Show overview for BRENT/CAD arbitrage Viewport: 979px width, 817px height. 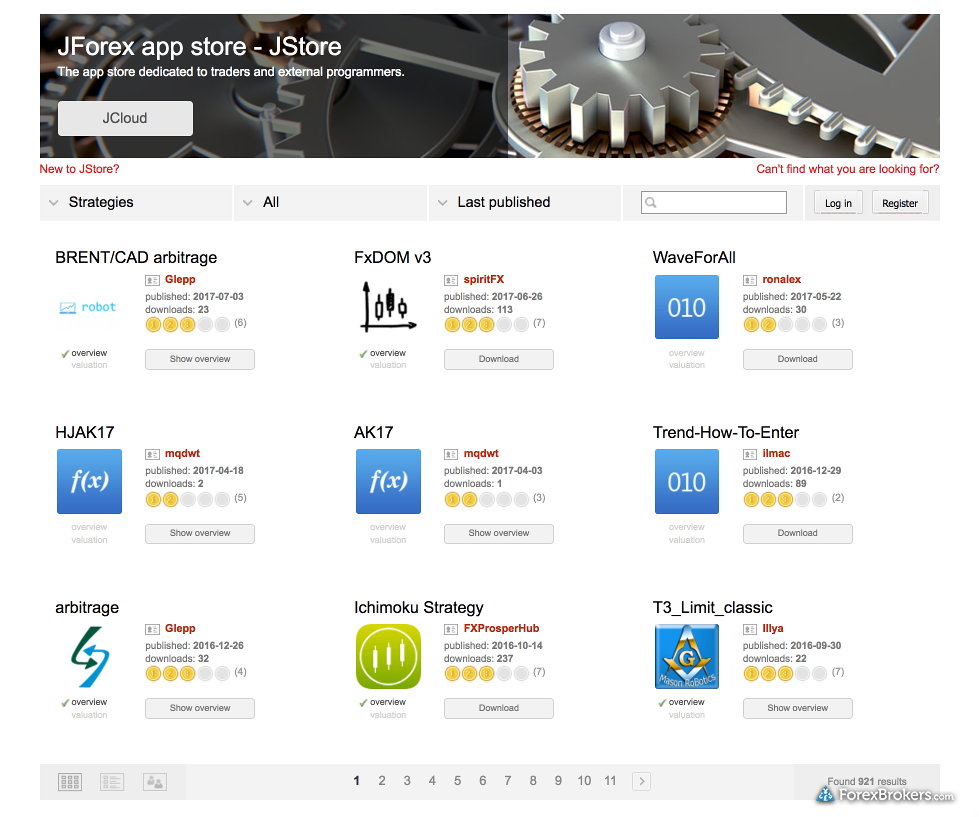(x=200, y=359)
